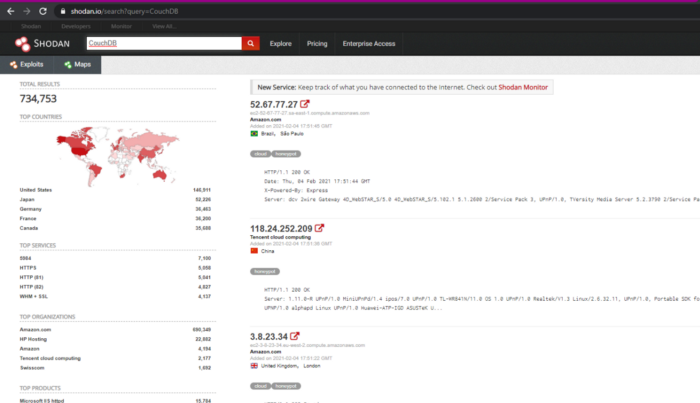Click cloud tag under 3.8.23.34
Viewport: 700px width, 403px height.
260,386
